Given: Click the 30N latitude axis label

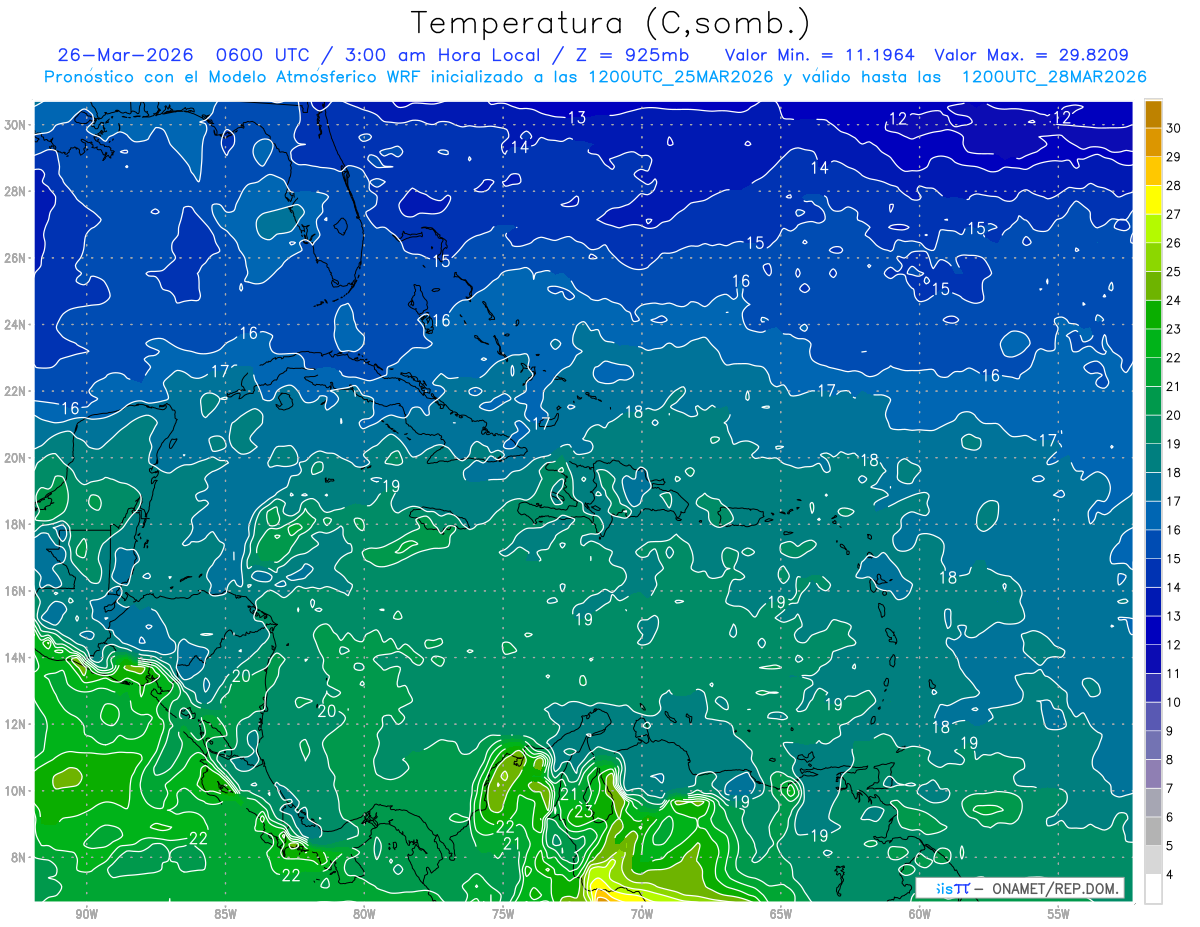Looking at the screenshot, I should coord(18,125).
